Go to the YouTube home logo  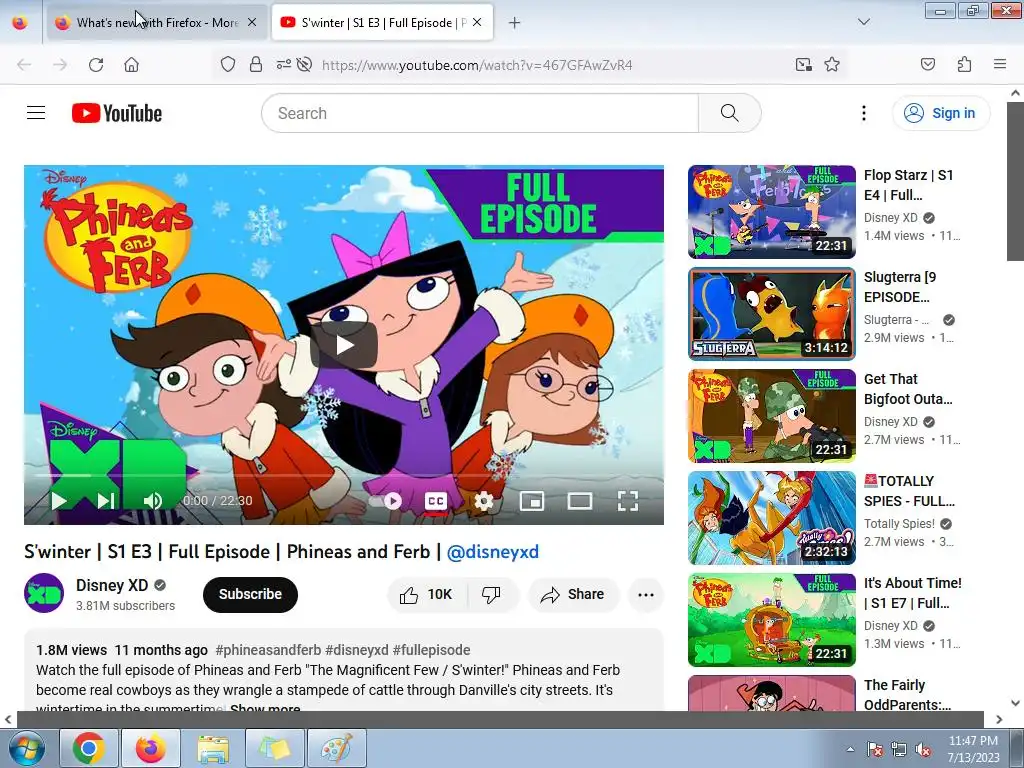coord(117,113)
